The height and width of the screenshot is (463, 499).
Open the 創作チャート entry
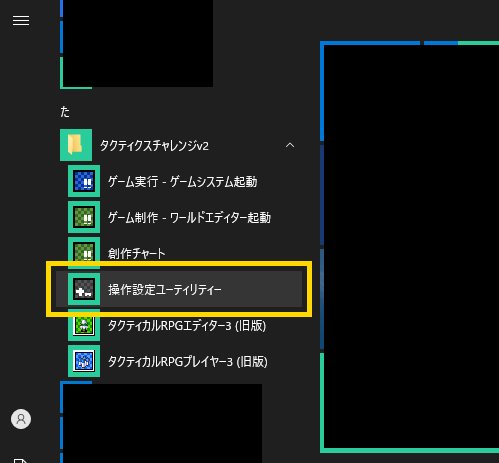137,254
